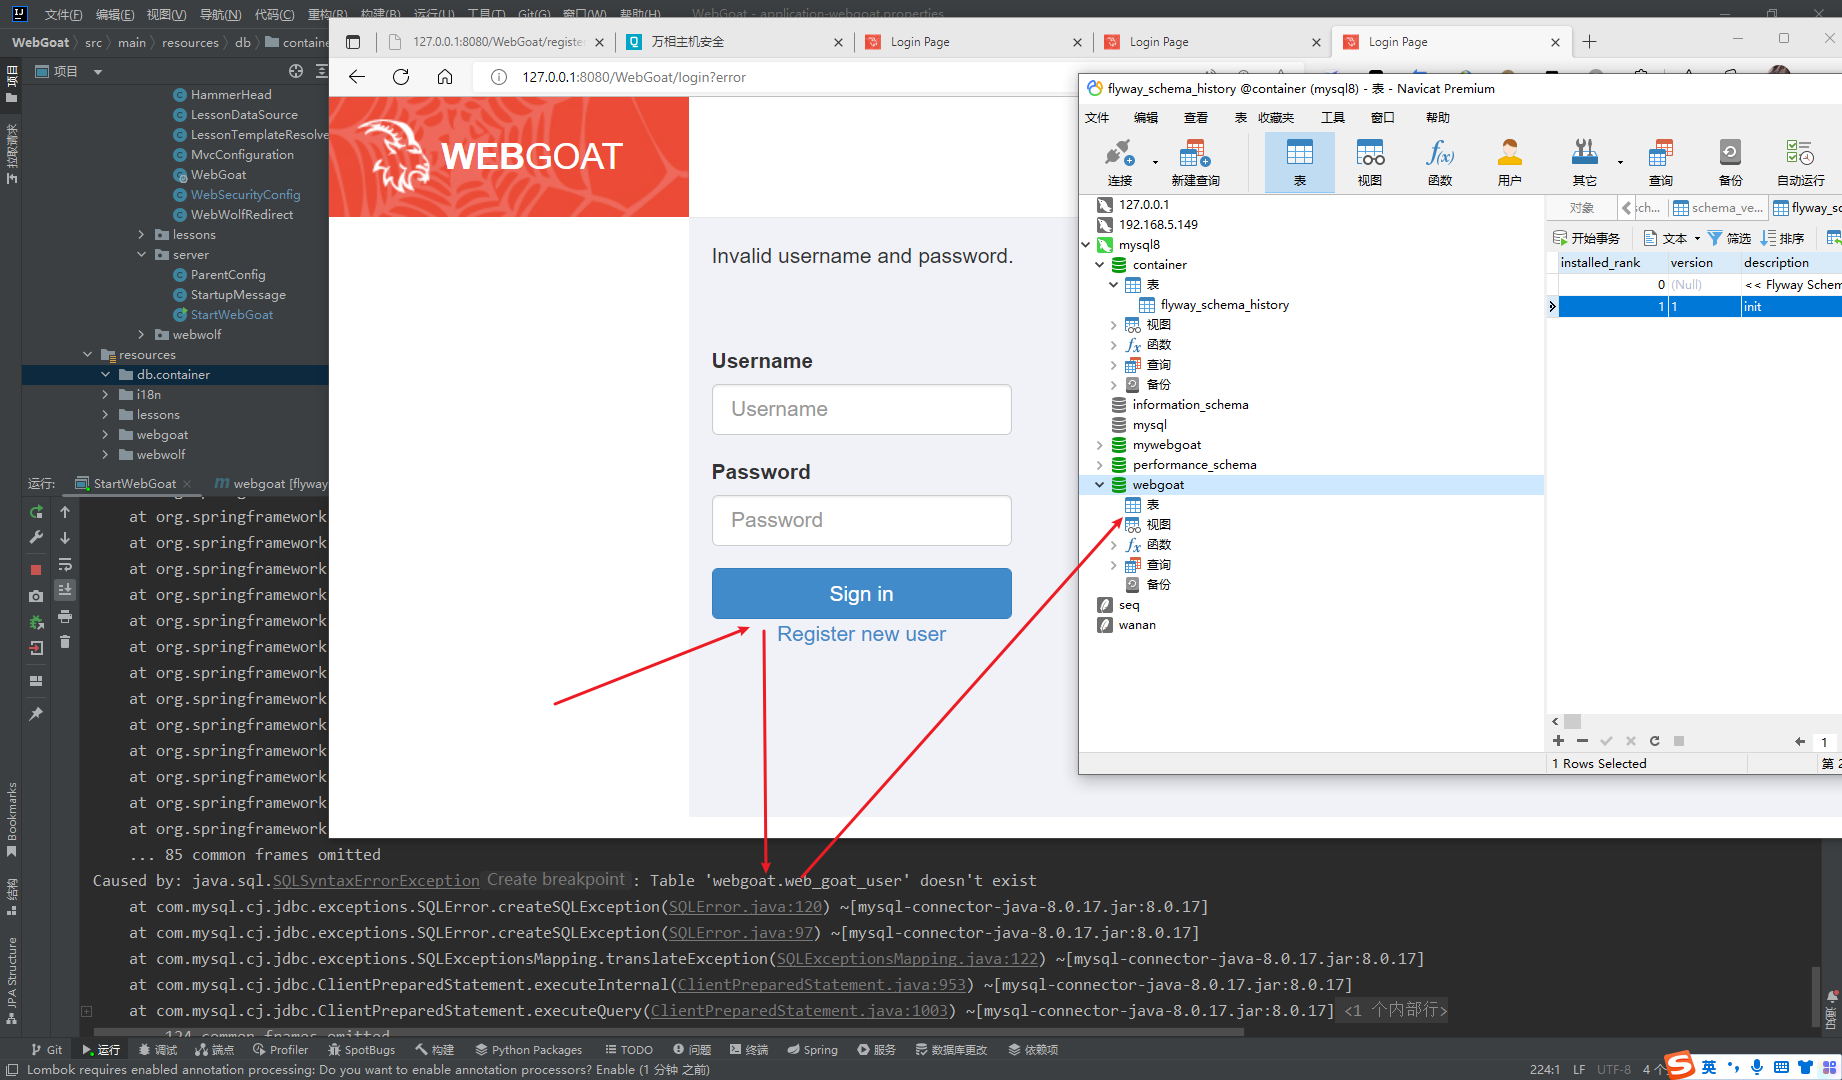This screenshot has width=1842, height=1080.
Task: Open the 文本 dropdown in Navicat
Action: pos(1672,238)
